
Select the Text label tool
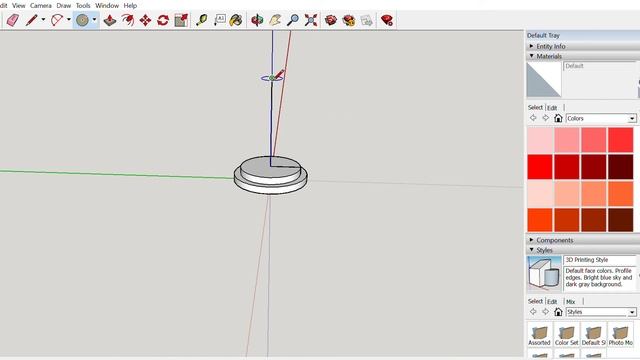pos(220,20)
